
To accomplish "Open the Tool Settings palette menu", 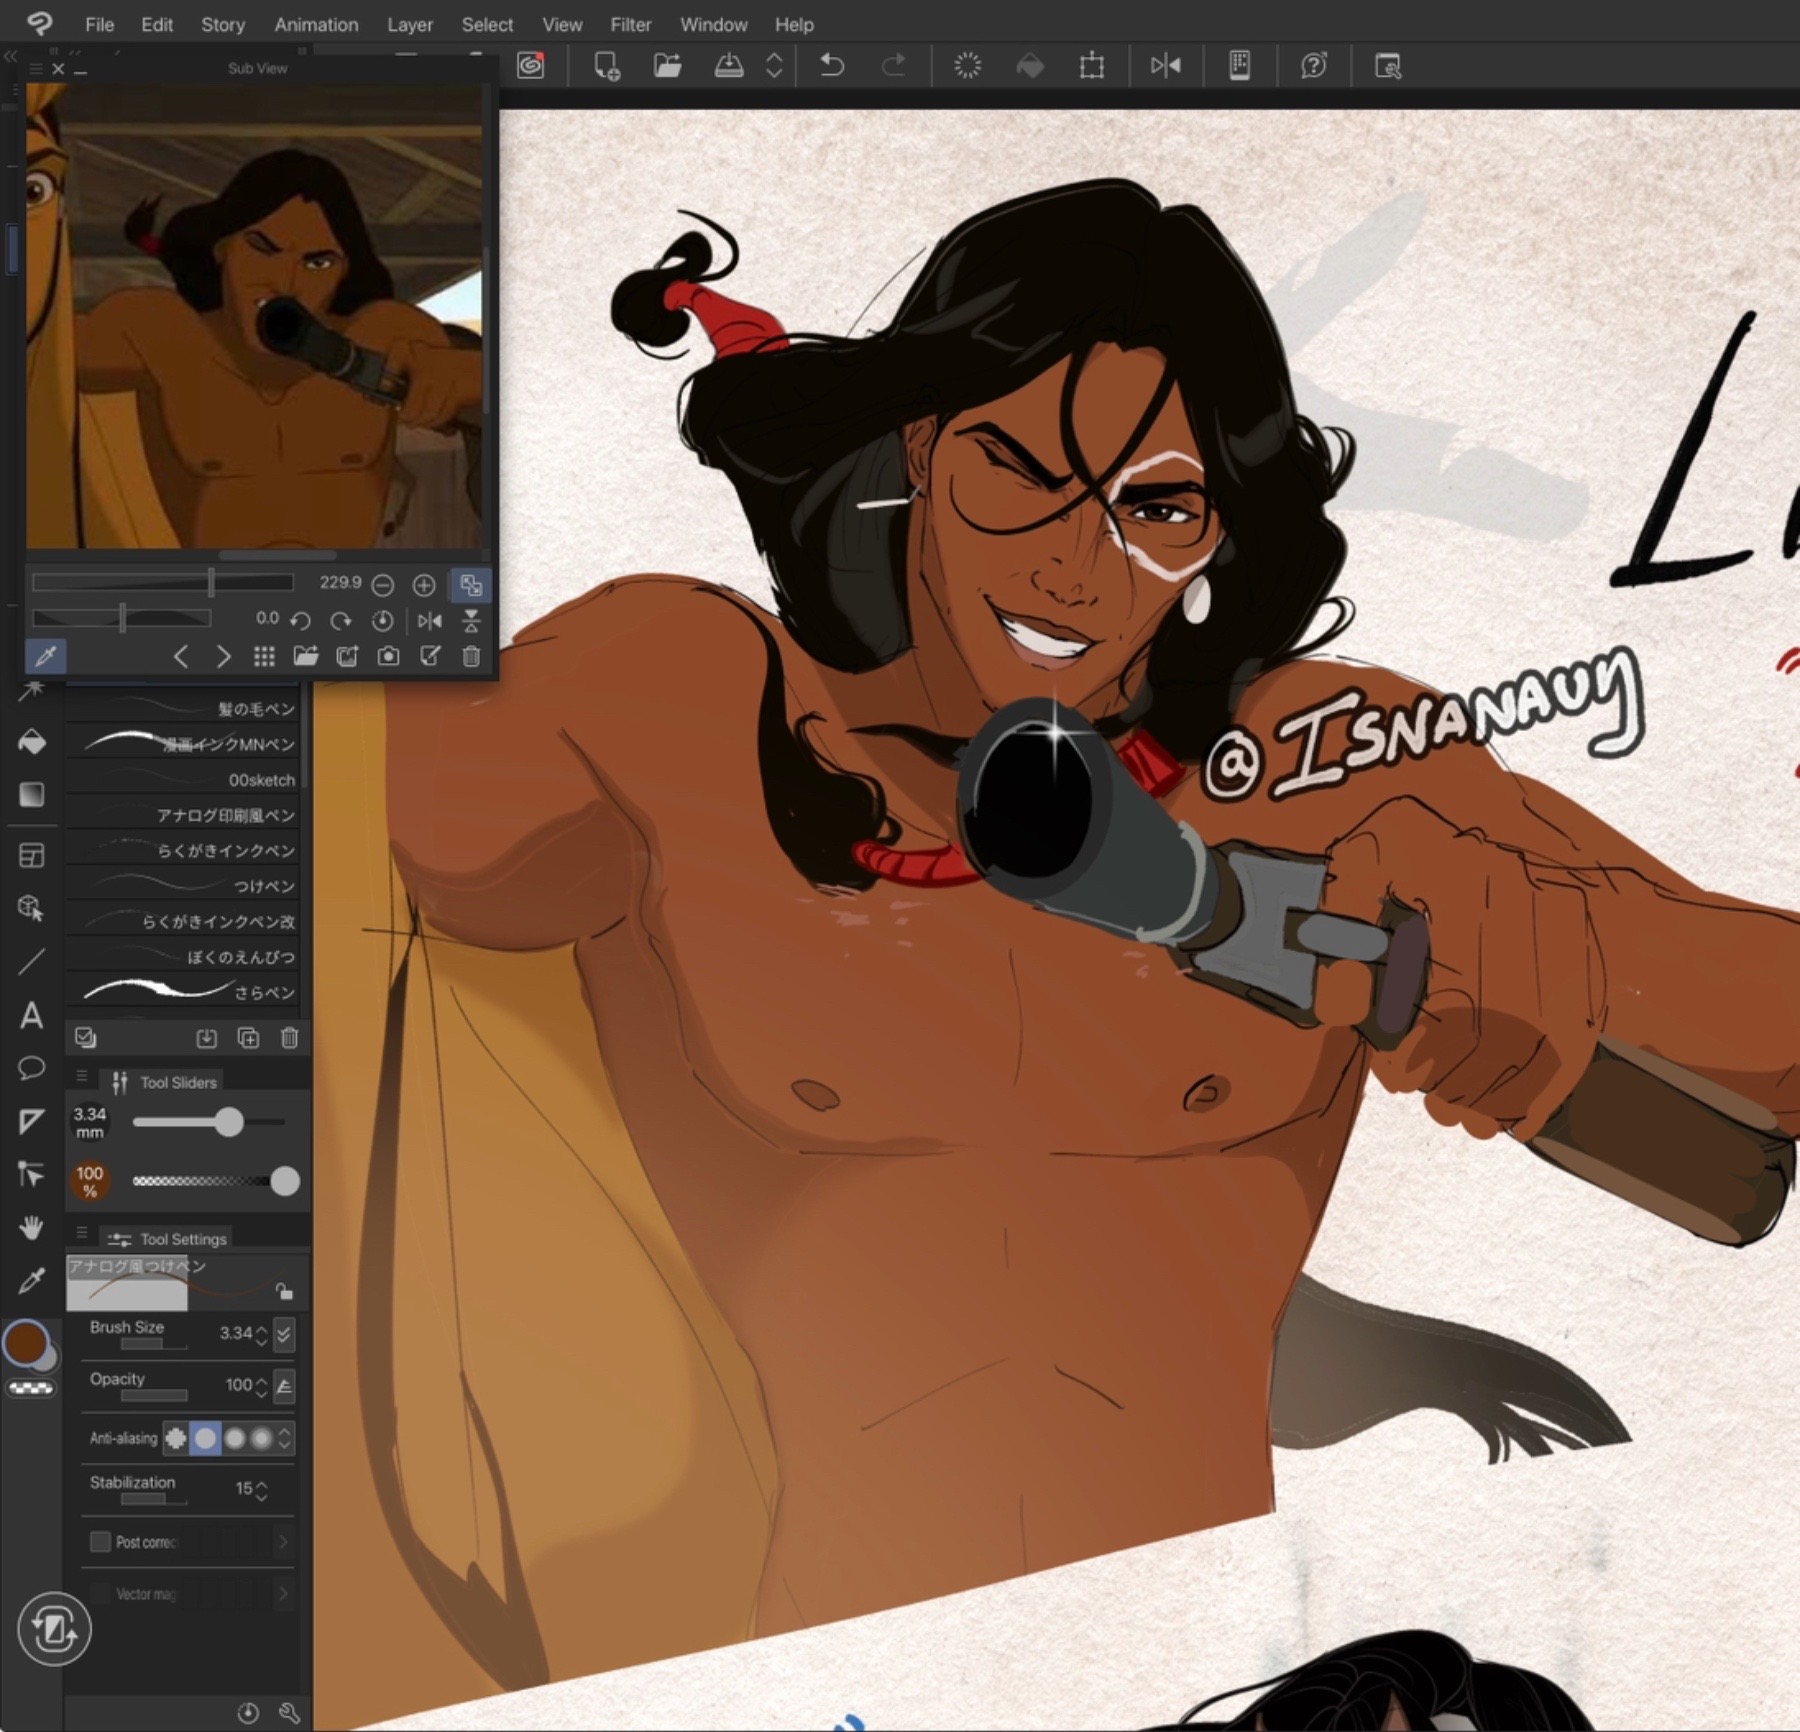I will coord(82,1234).
